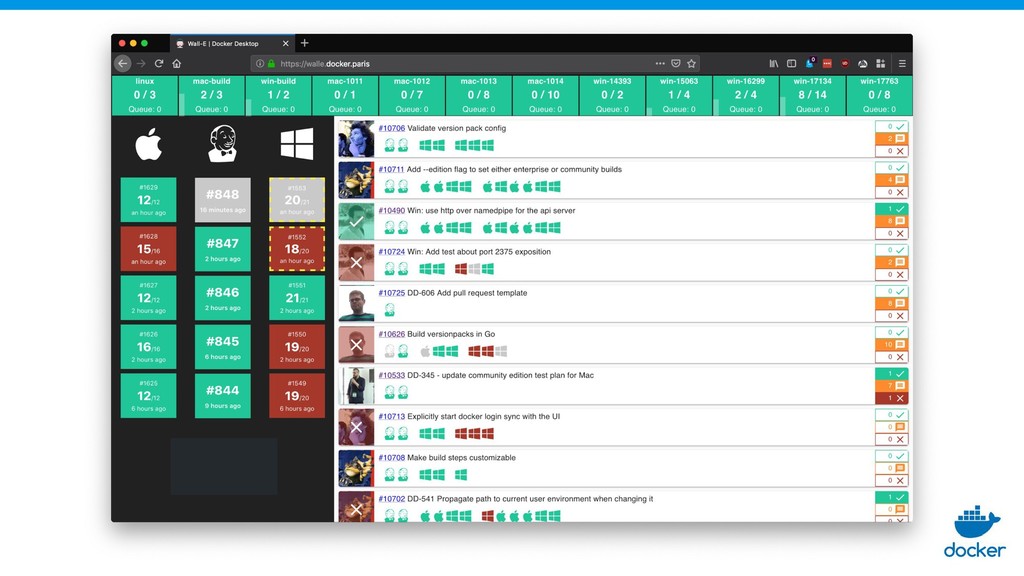Screen dimensions: 1024x576
Task: Click the large Windows logo column header
Action: click(x=296, y=144)
